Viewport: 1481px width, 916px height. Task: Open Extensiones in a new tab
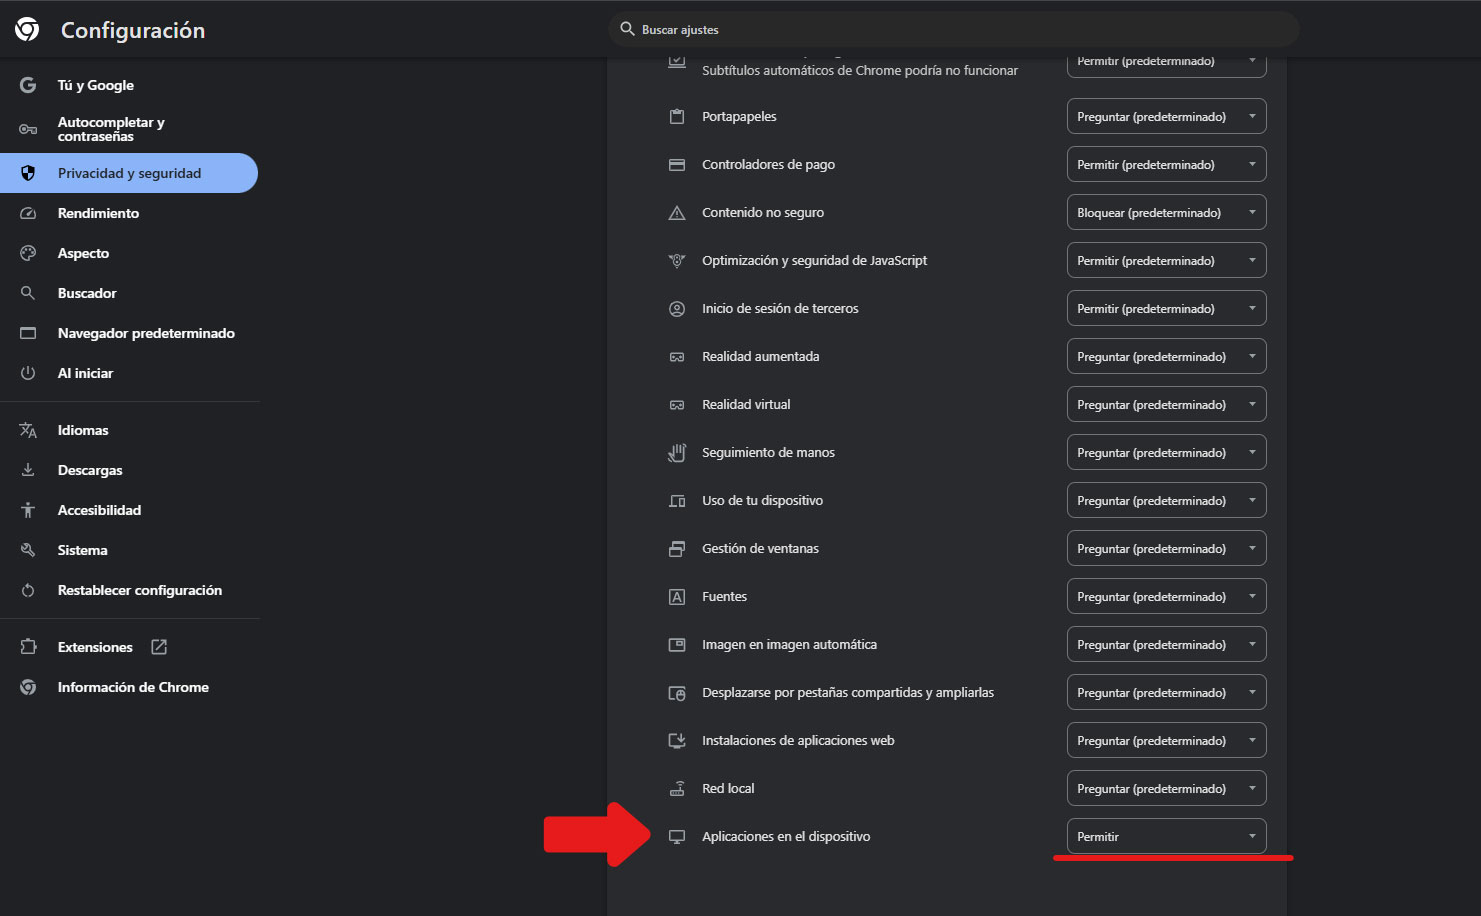(x=95, y=647)
